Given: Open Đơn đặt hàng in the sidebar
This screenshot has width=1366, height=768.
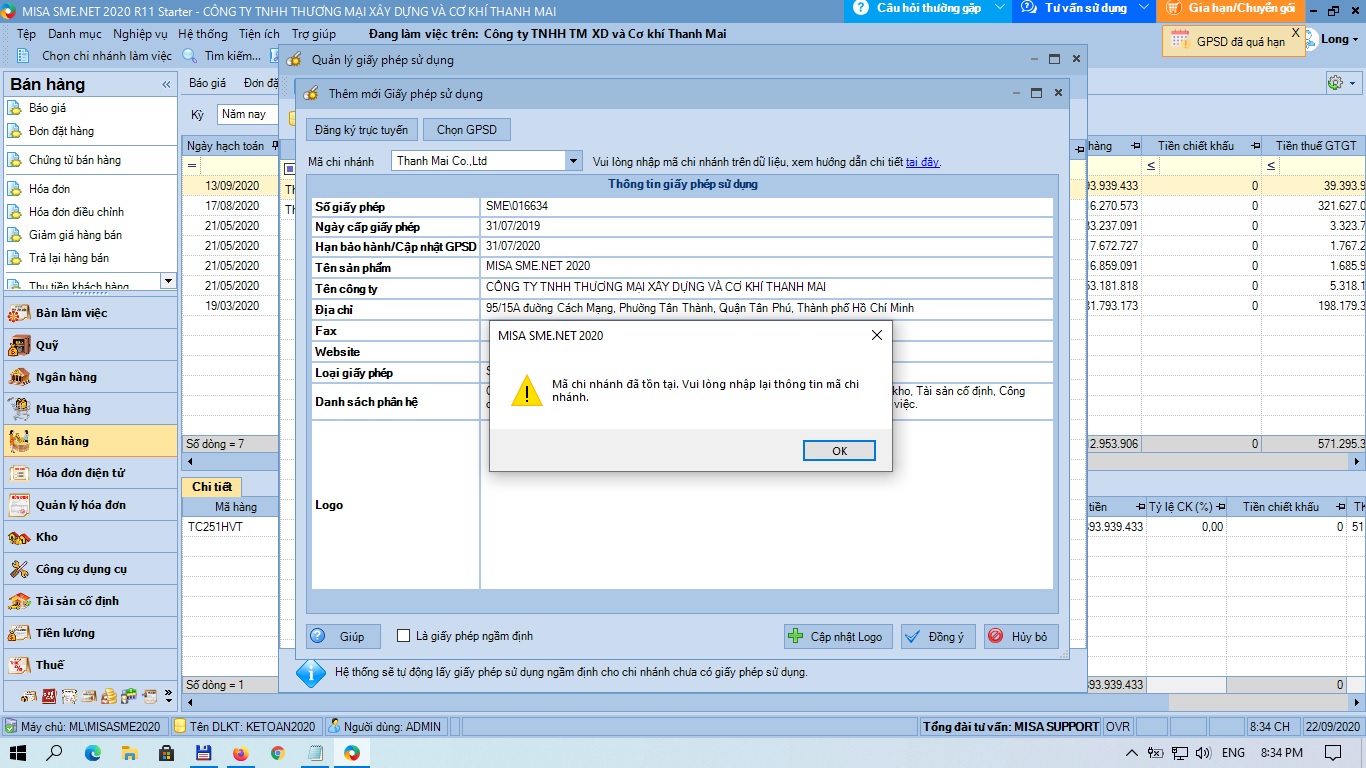Looking at the screenshot, I should (61, 131).
